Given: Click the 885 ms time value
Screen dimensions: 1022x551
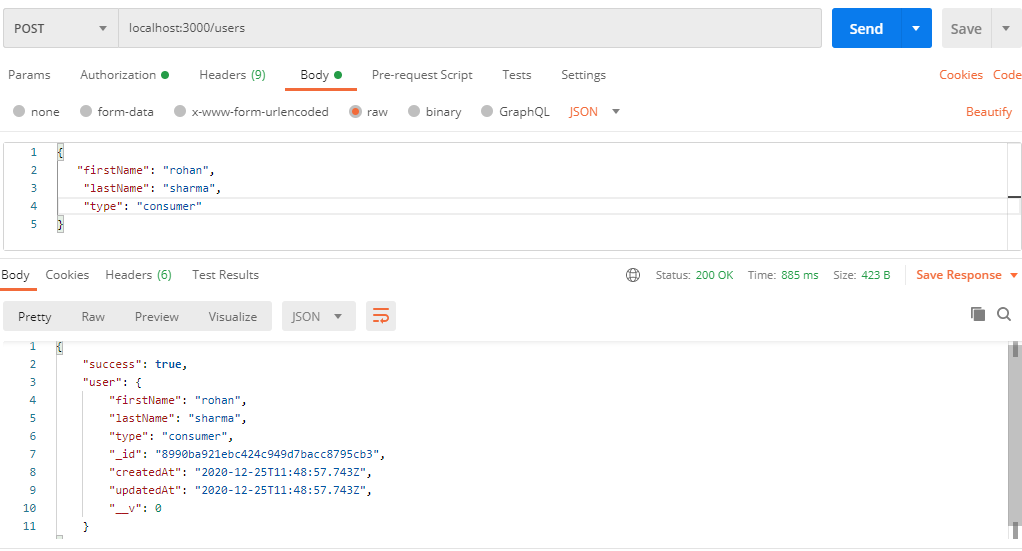Looking at the screenshot, I should 800,275.
